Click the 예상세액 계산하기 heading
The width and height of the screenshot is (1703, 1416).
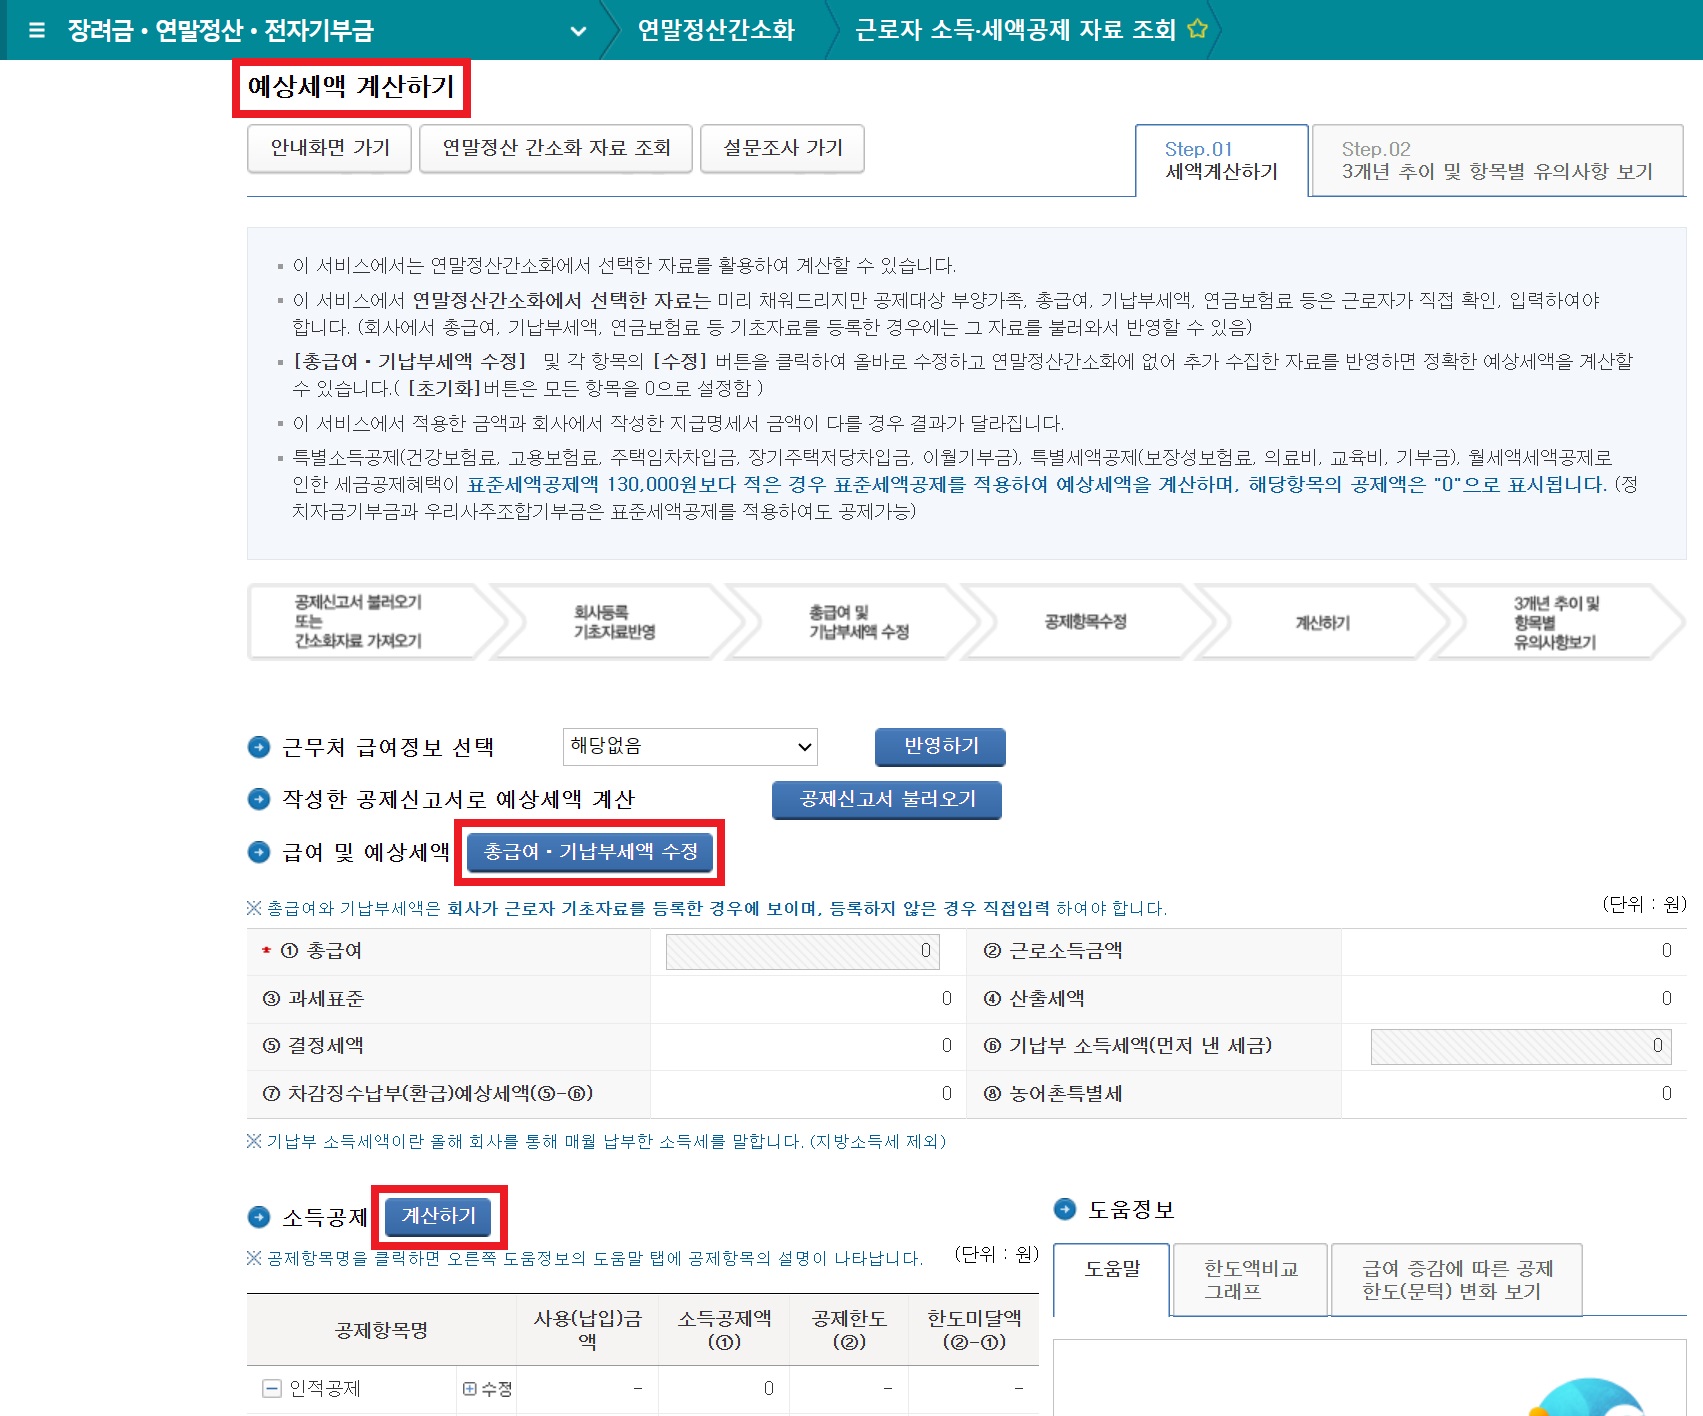point(351,87)
